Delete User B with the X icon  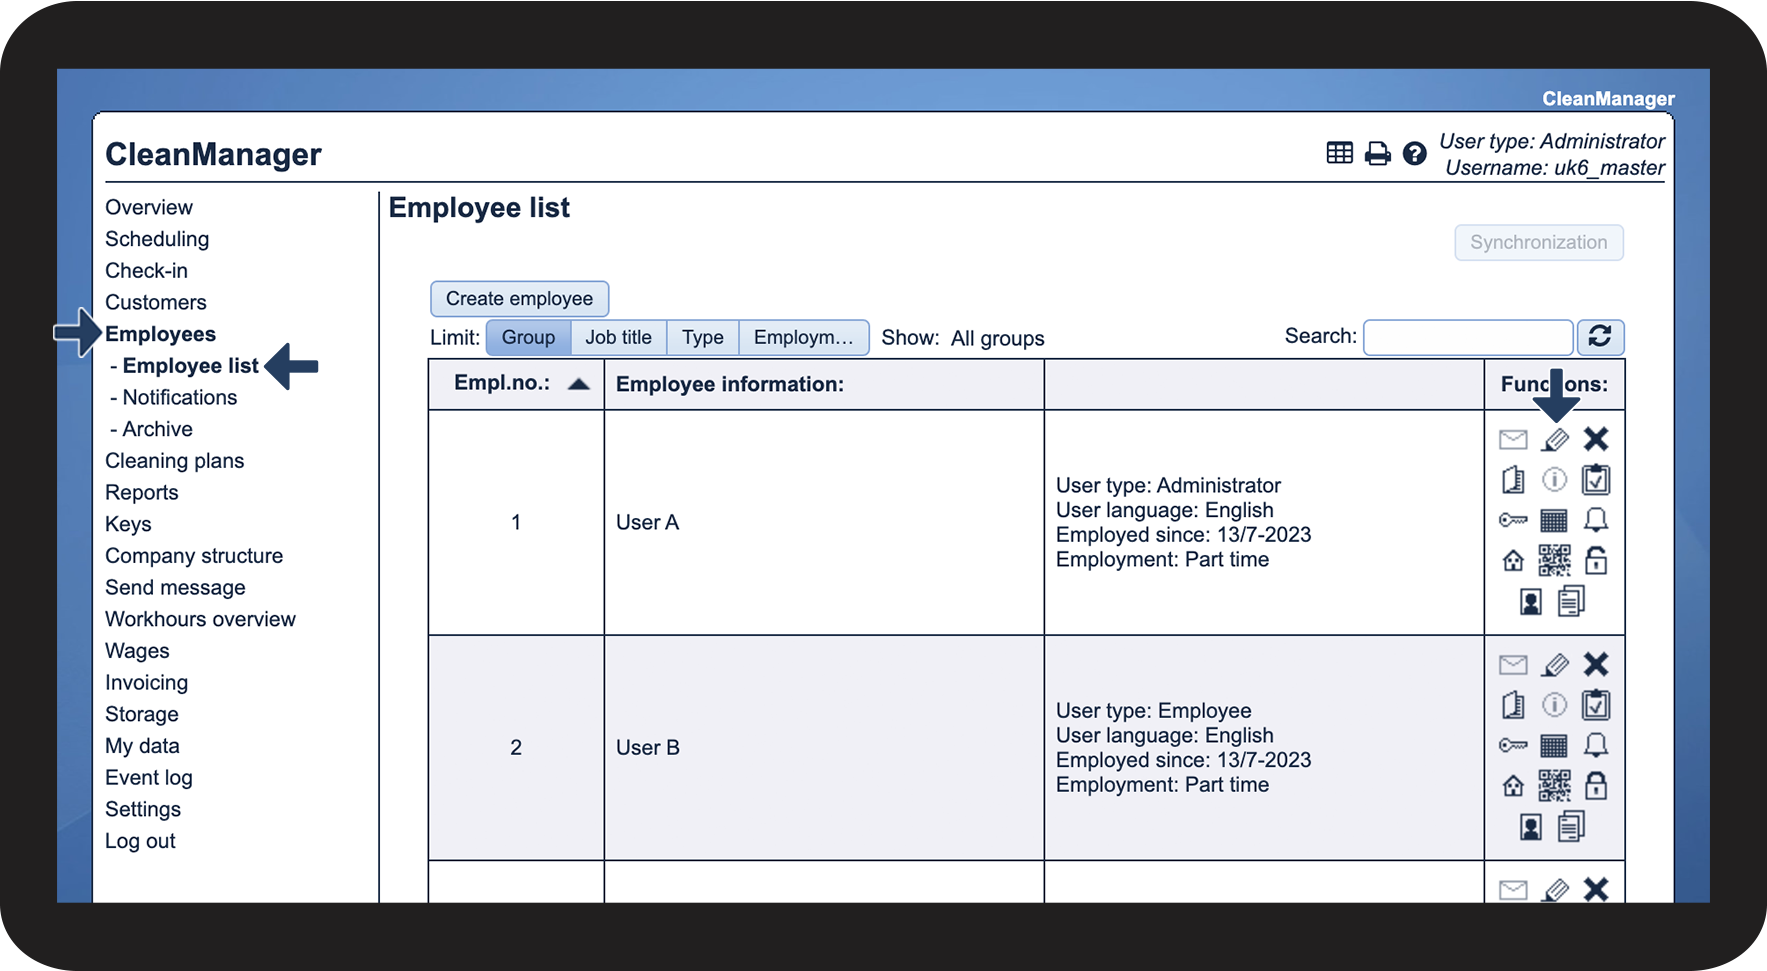pos(1596,664)
